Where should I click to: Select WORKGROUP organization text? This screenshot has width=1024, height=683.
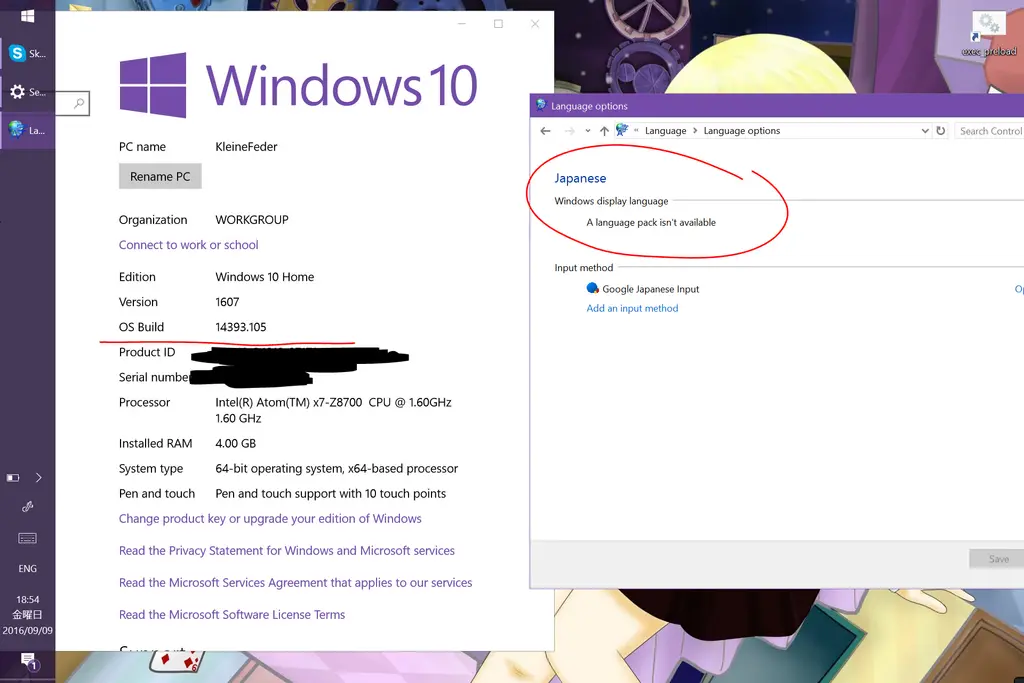tap(252, 220)
